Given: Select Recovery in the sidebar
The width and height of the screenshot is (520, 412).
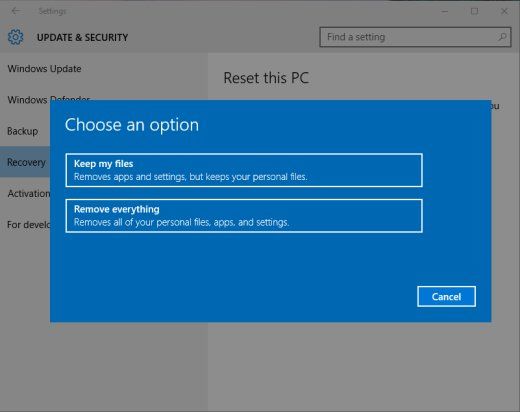Looking at the screenshot, I should click(x=25, y=162).
